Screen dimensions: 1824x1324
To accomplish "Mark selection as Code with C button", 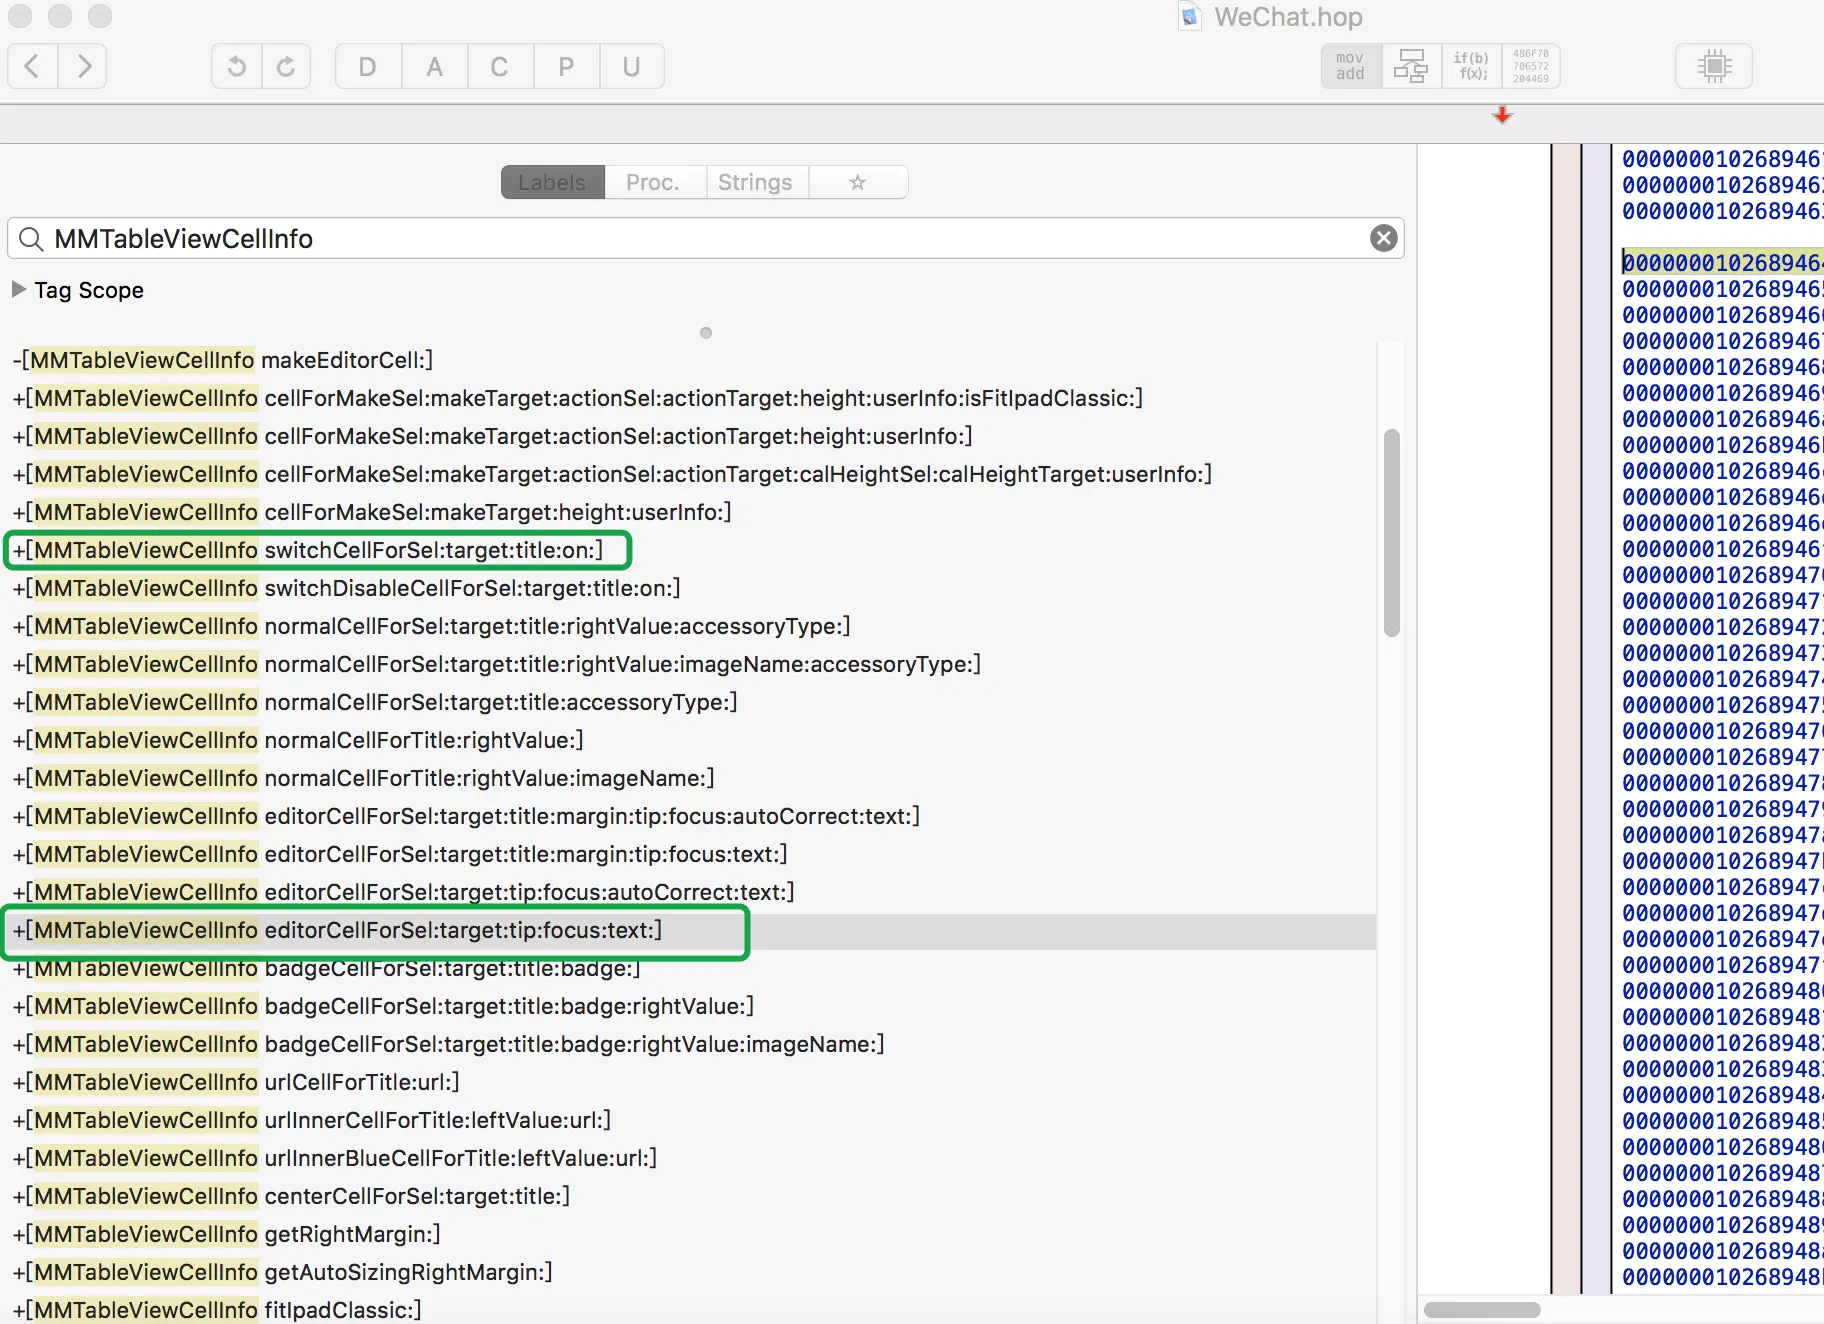I will pyautogui.click(x=500, y=67).
